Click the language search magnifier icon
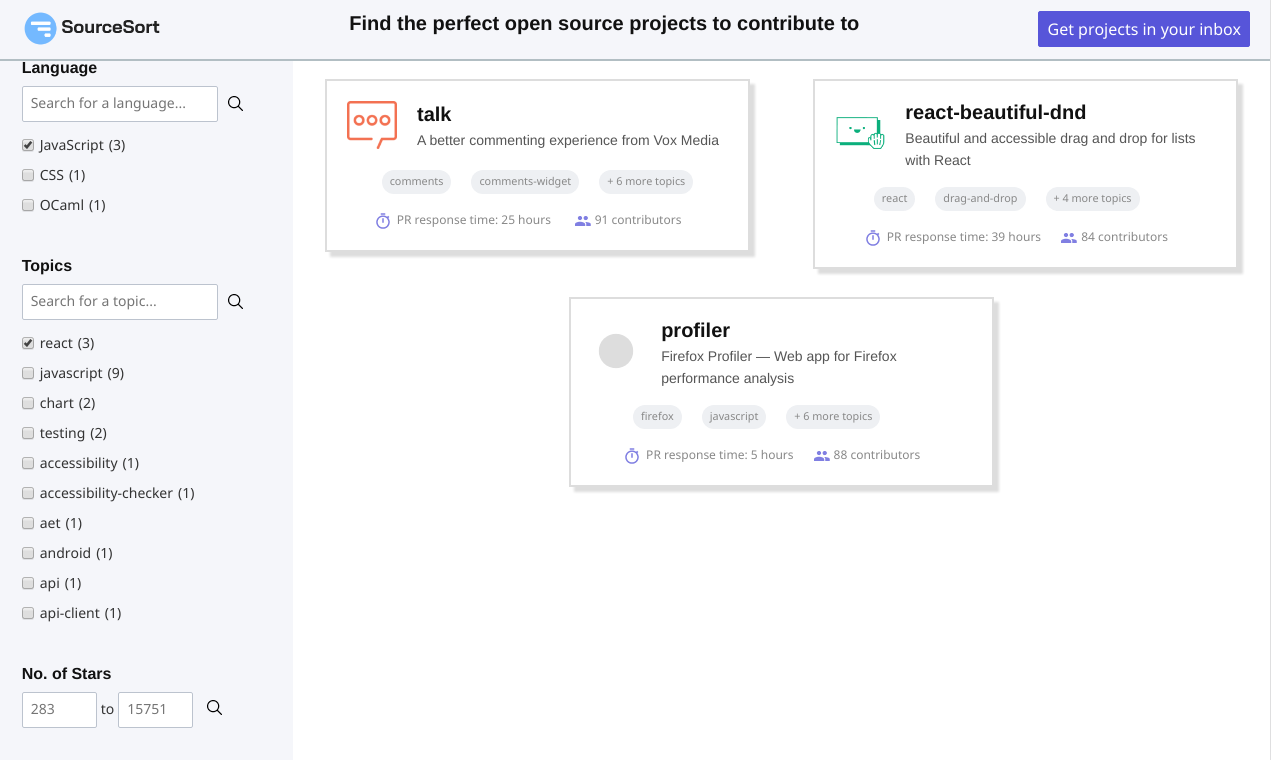This screenshot has height=760, width=1271. click(x=235, y=103)
